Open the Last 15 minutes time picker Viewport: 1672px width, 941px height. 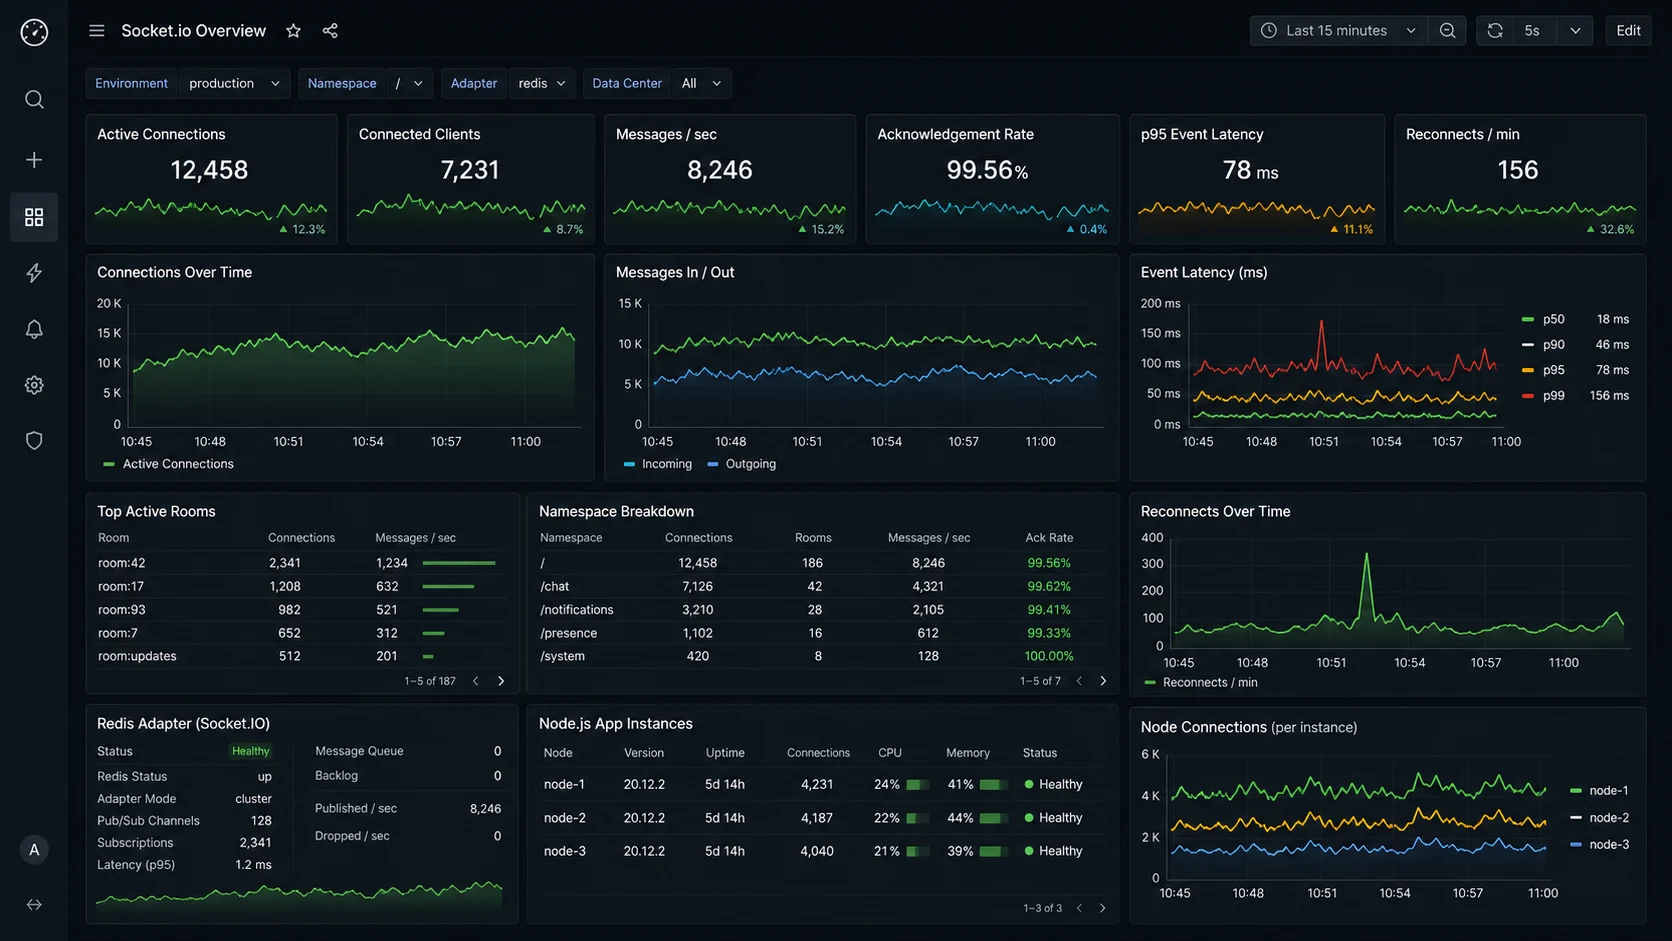tap(1338, 31)
